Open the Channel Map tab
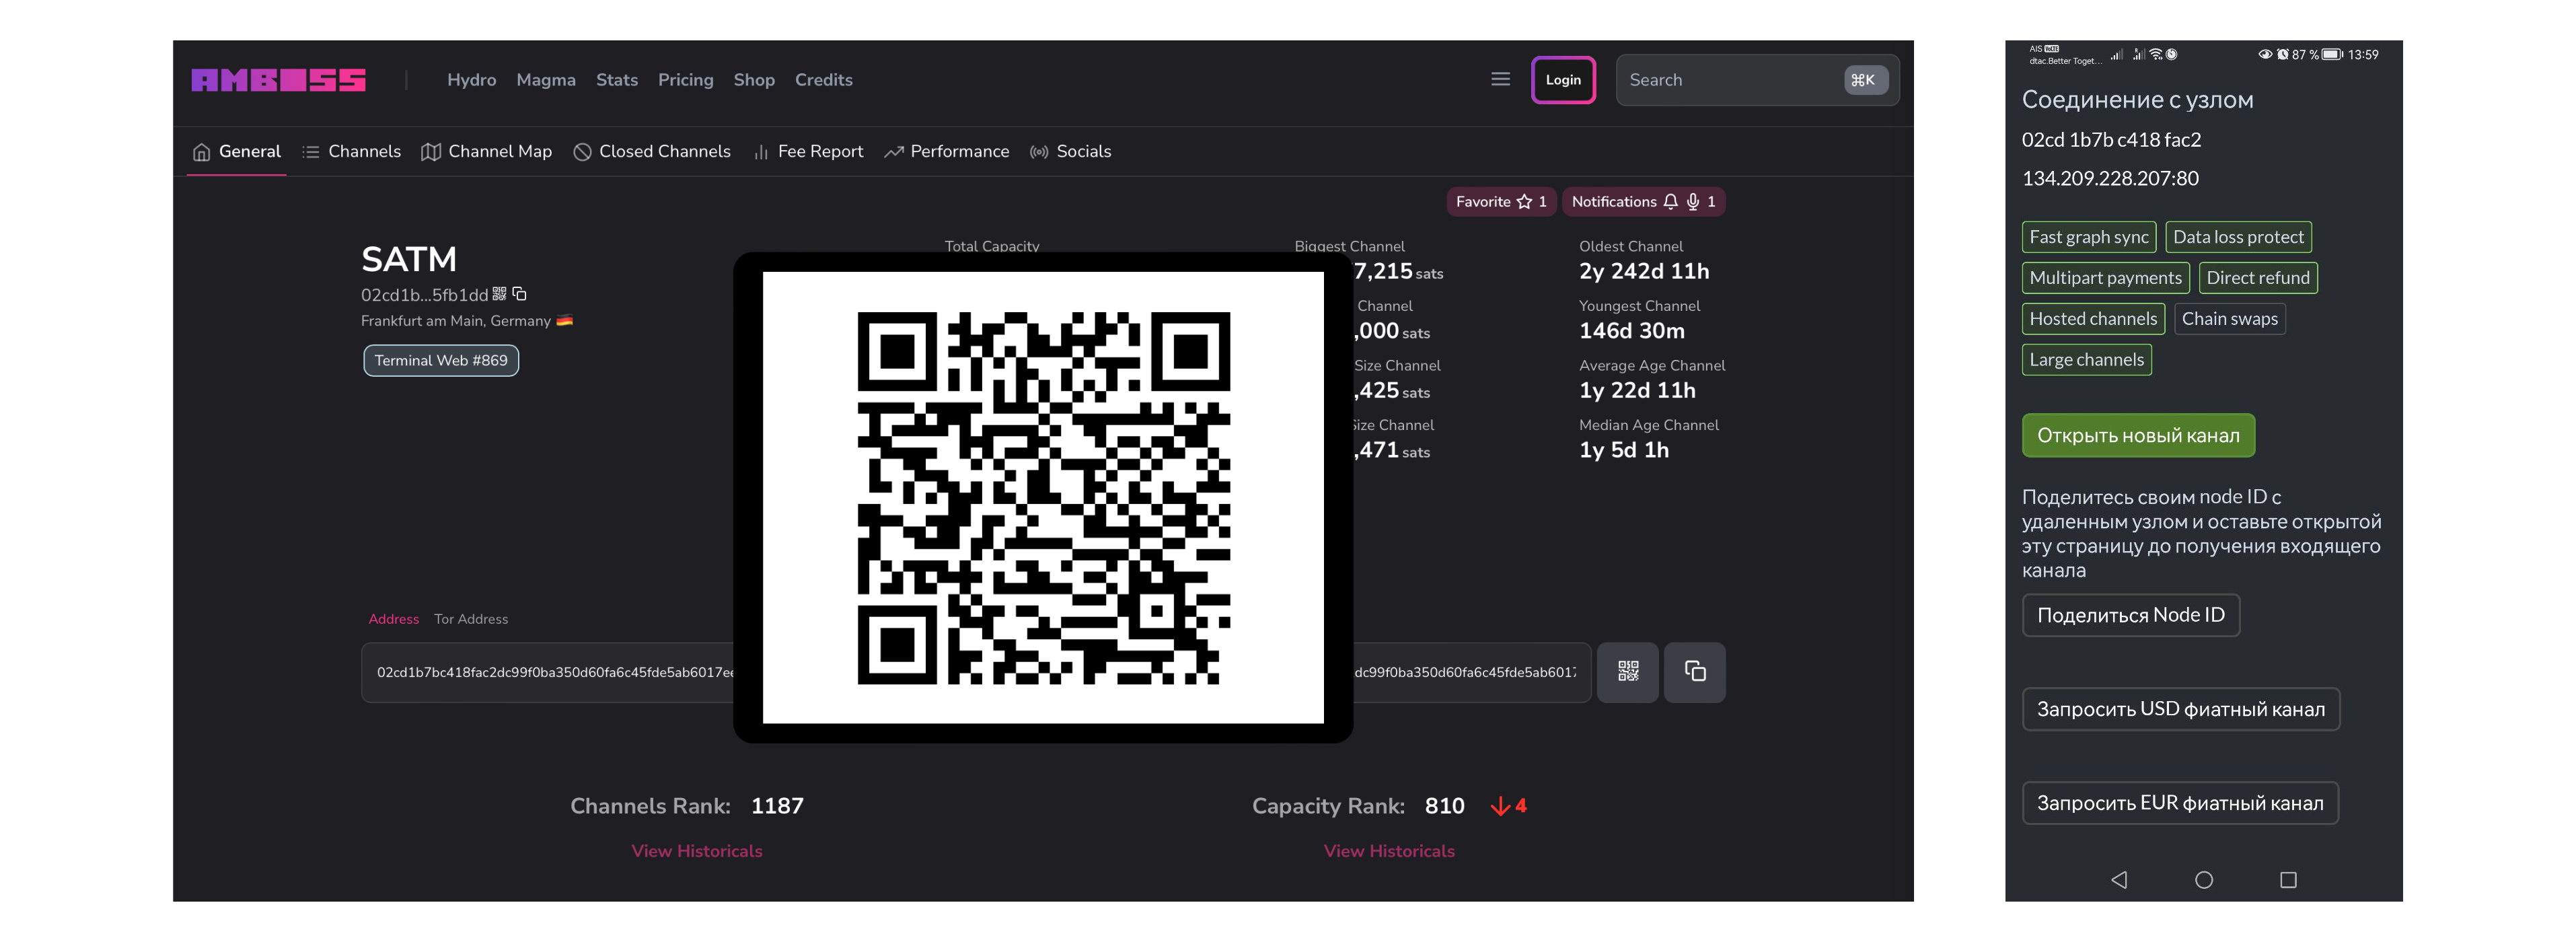 coord(486,152)
